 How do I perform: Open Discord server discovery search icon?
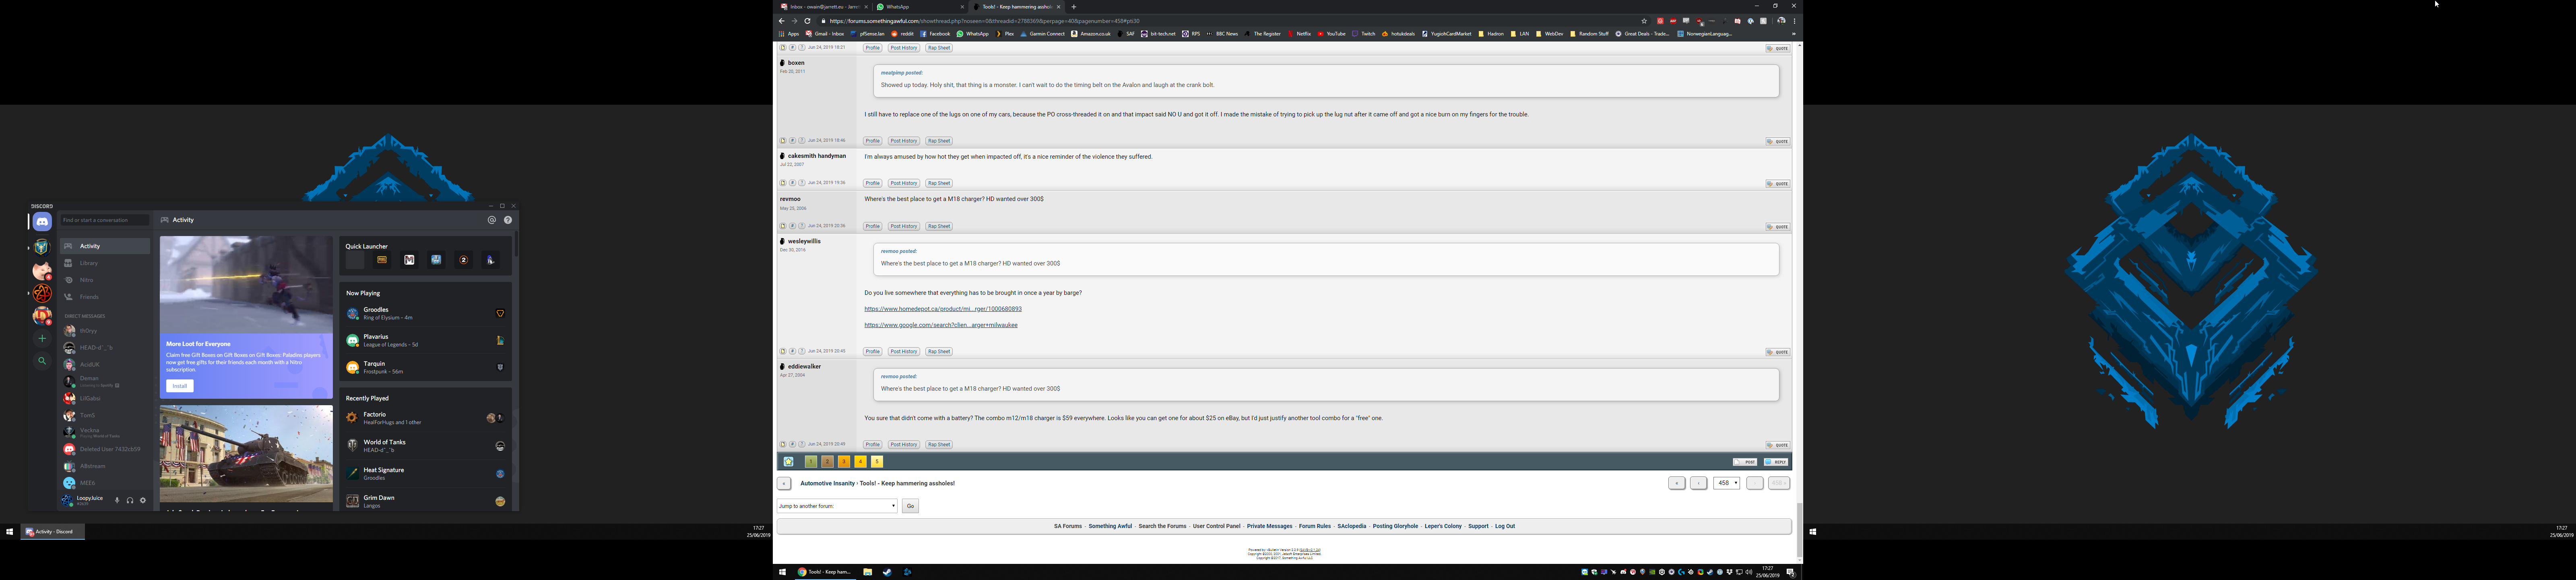[42, 361]
